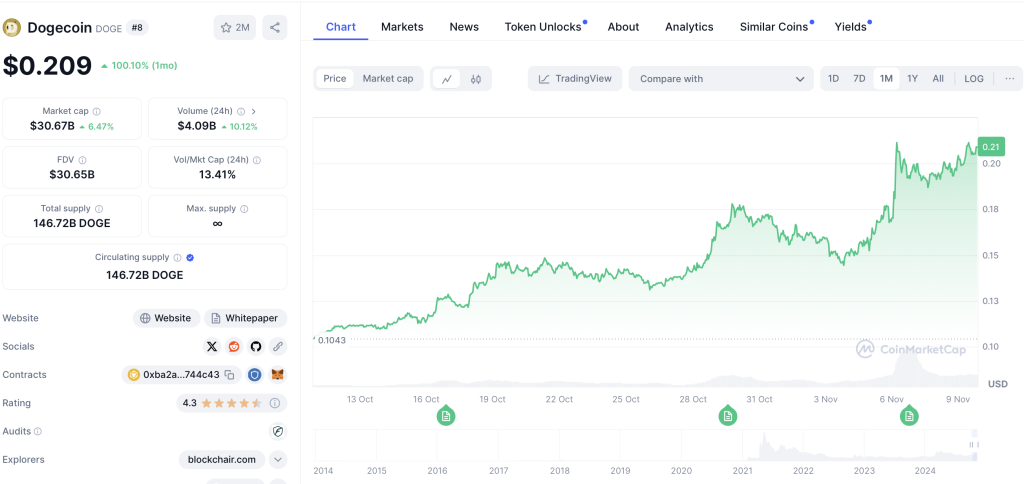Add Dogecoin to watchlist via star button

tap(235, 27)
